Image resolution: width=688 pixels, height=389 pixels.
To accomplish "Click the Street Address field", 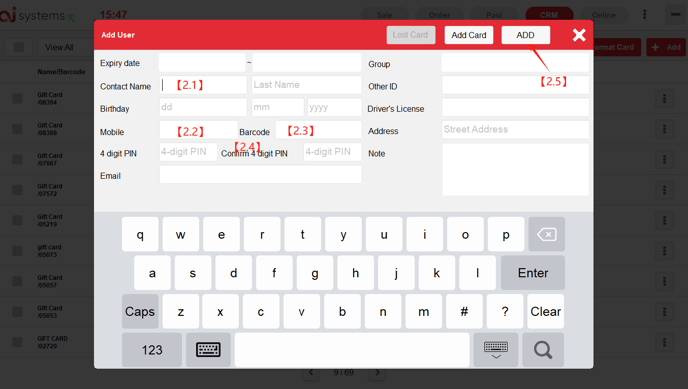I will coord(515,129).
